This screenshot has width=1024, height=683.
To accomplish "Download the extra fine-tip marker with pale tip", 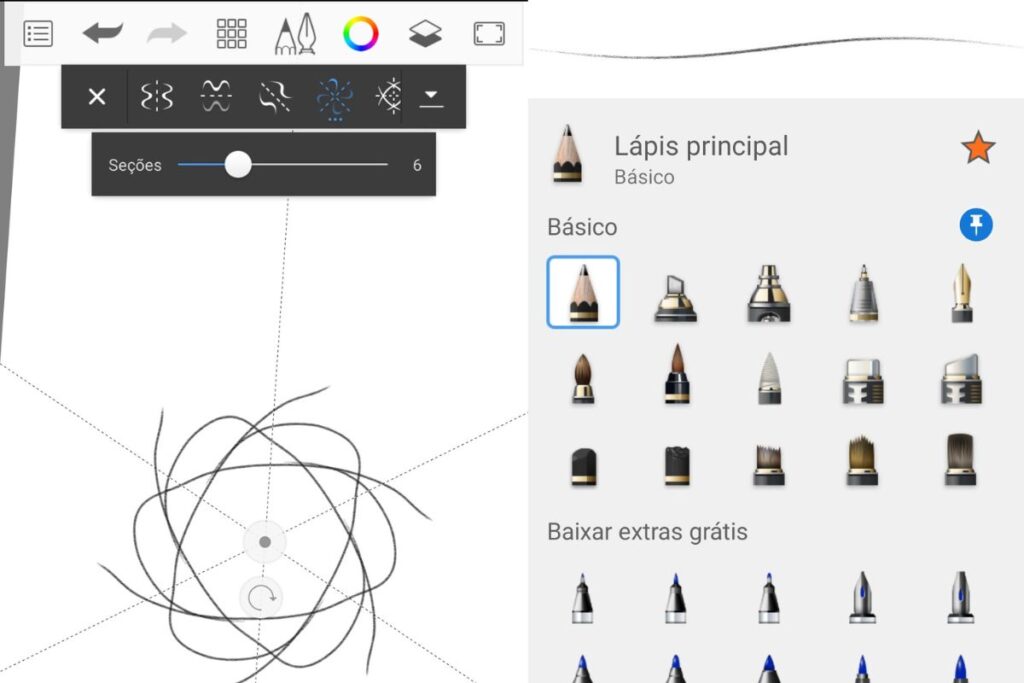I will (769, 598).
